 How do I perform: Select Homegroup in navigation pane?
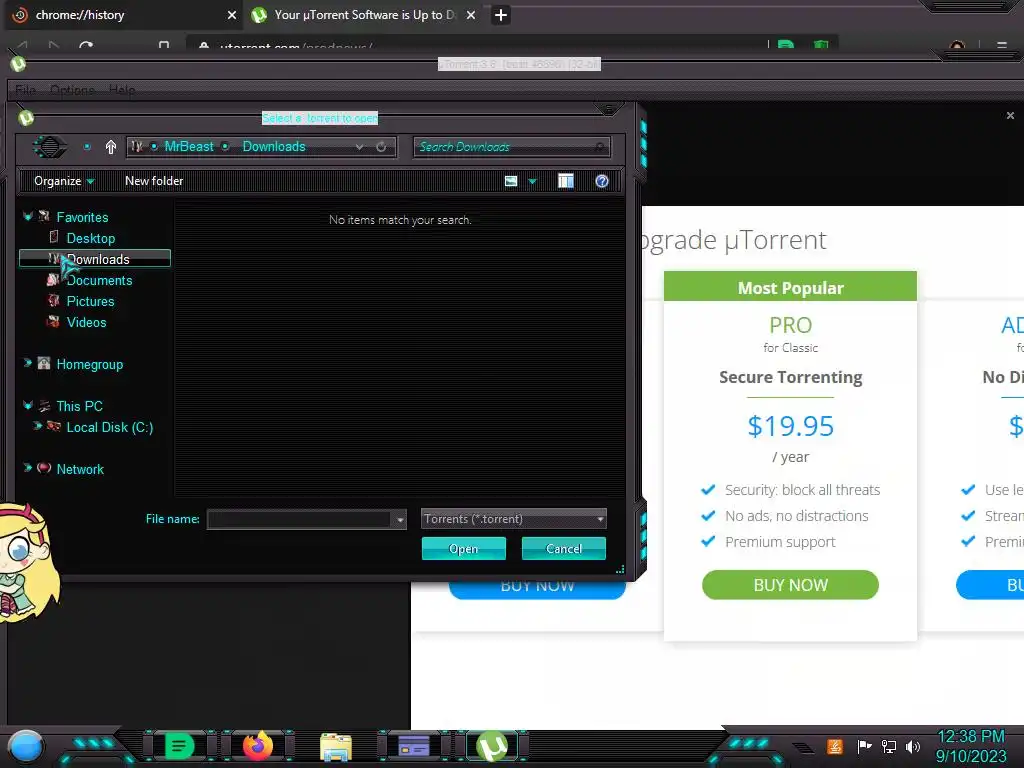click(x=89, y=364)
